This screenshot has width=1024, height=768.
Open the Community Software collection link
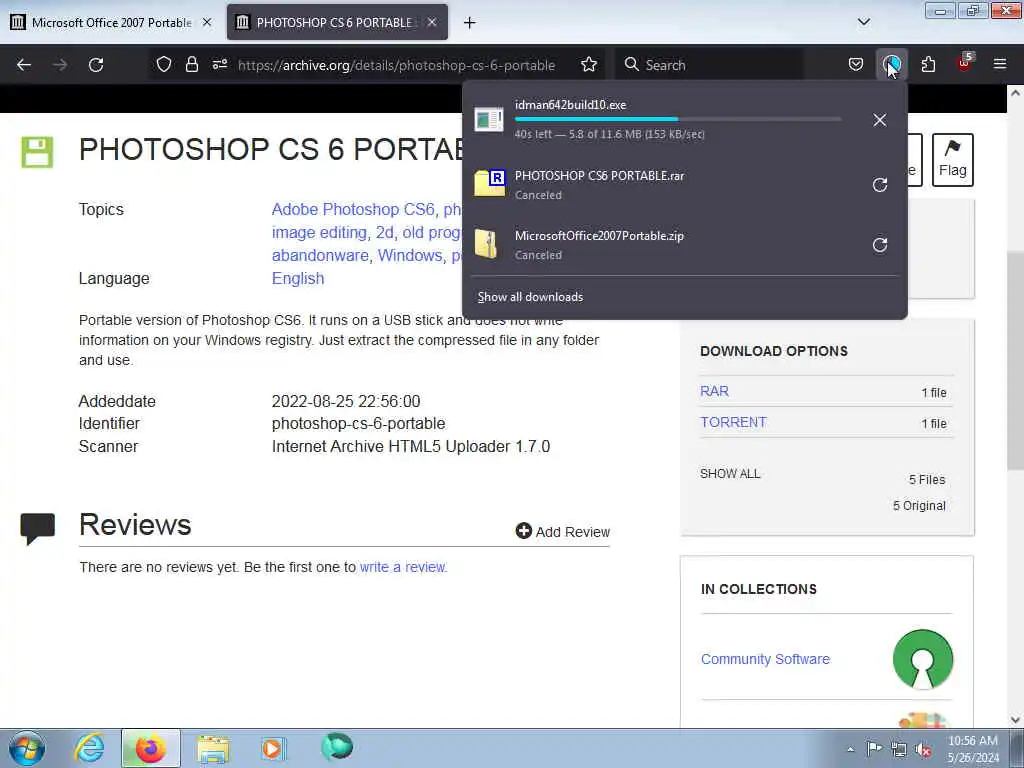(x=765, y=659)
